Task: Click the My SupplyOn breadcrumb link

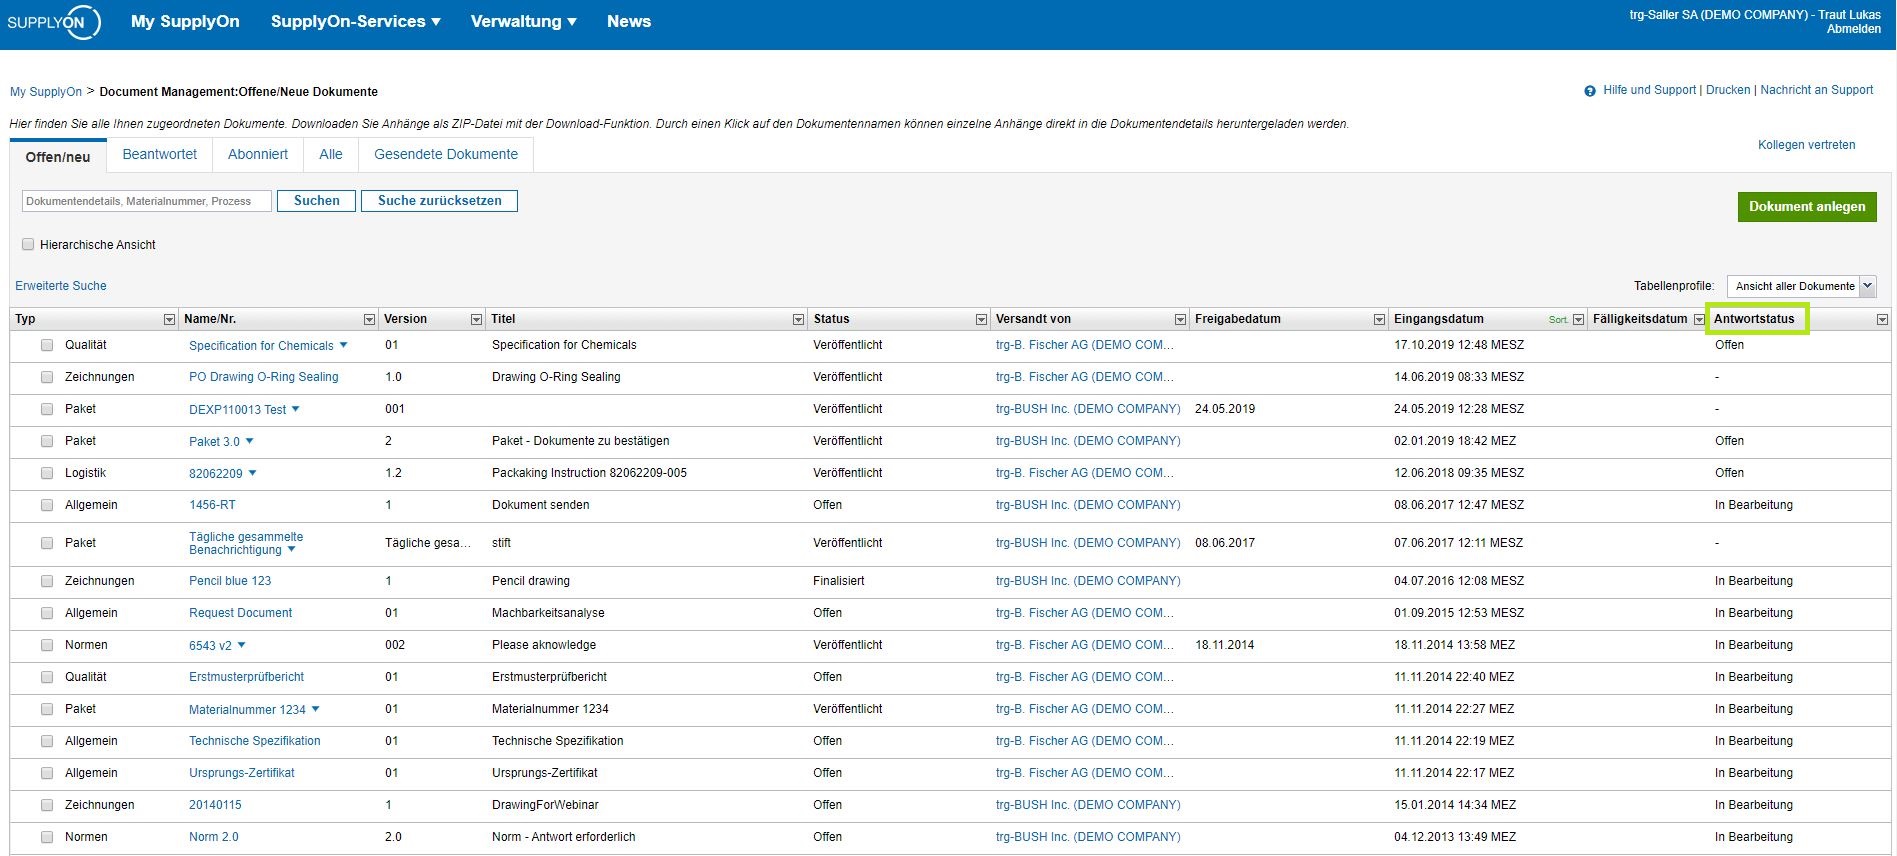Action: (x=46, y=92)
